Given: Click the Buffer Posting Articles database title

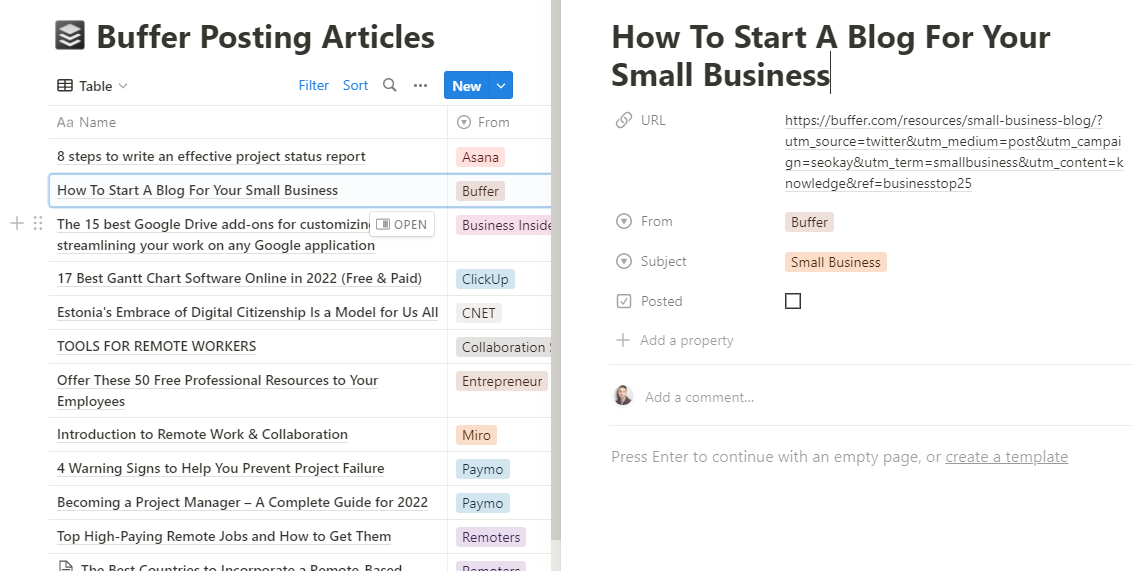Looking at the screenshot, I should [266, 36].
